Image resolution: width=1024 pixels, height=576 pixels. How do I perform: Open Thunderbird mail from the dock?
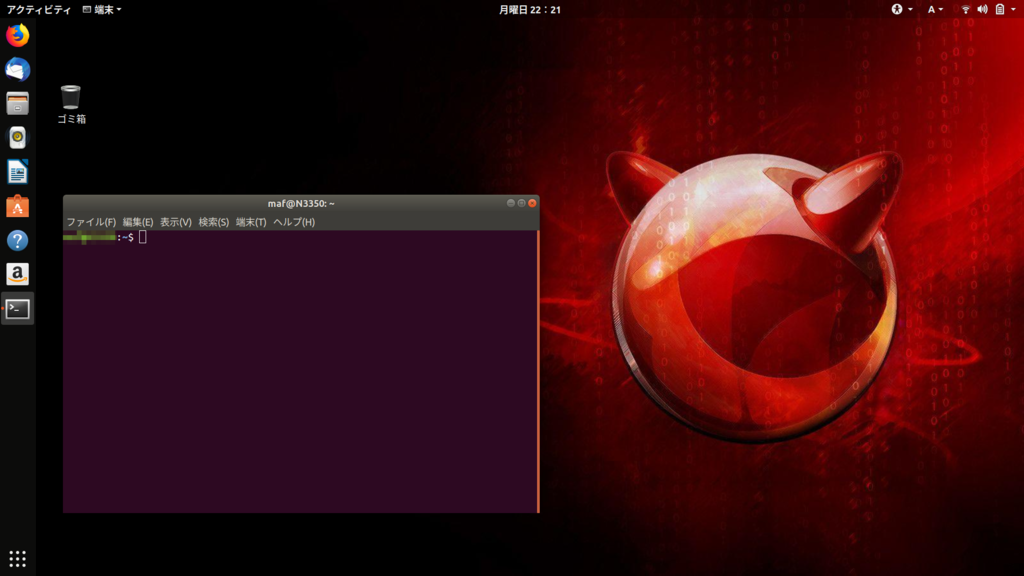(x=18, y=69)
